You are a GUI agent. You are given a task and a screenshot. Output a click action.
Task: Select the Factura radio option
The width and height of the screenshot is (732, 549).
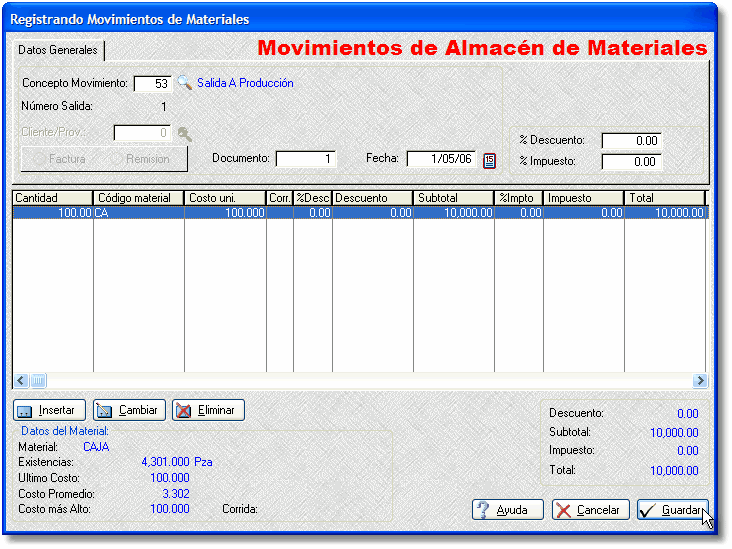(x=61, y=158)
